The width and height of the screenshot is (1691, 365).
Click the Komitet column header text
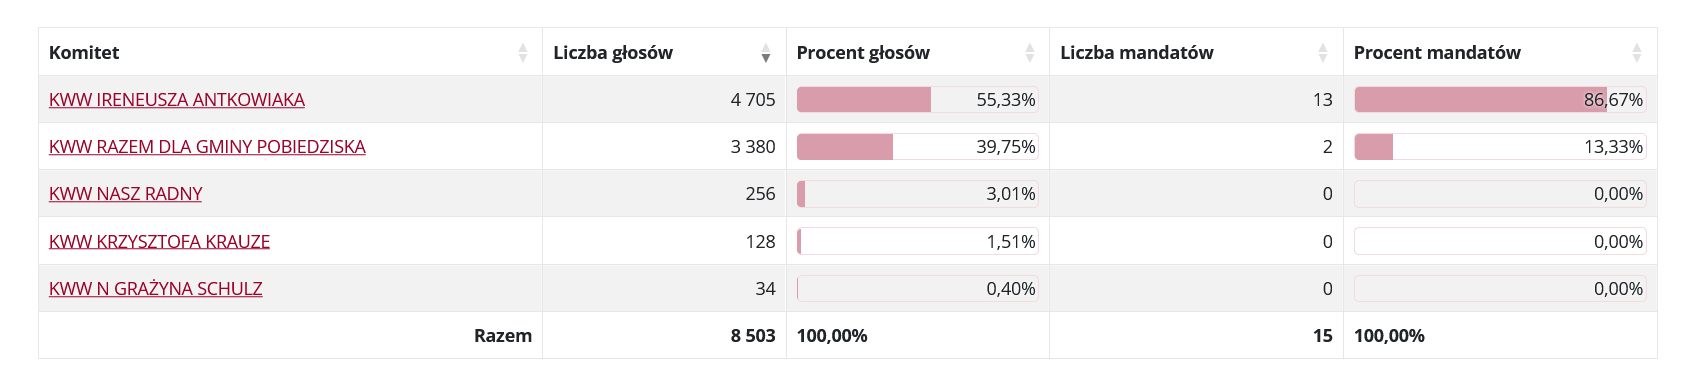pyautogui.click(x=84, y=52)
